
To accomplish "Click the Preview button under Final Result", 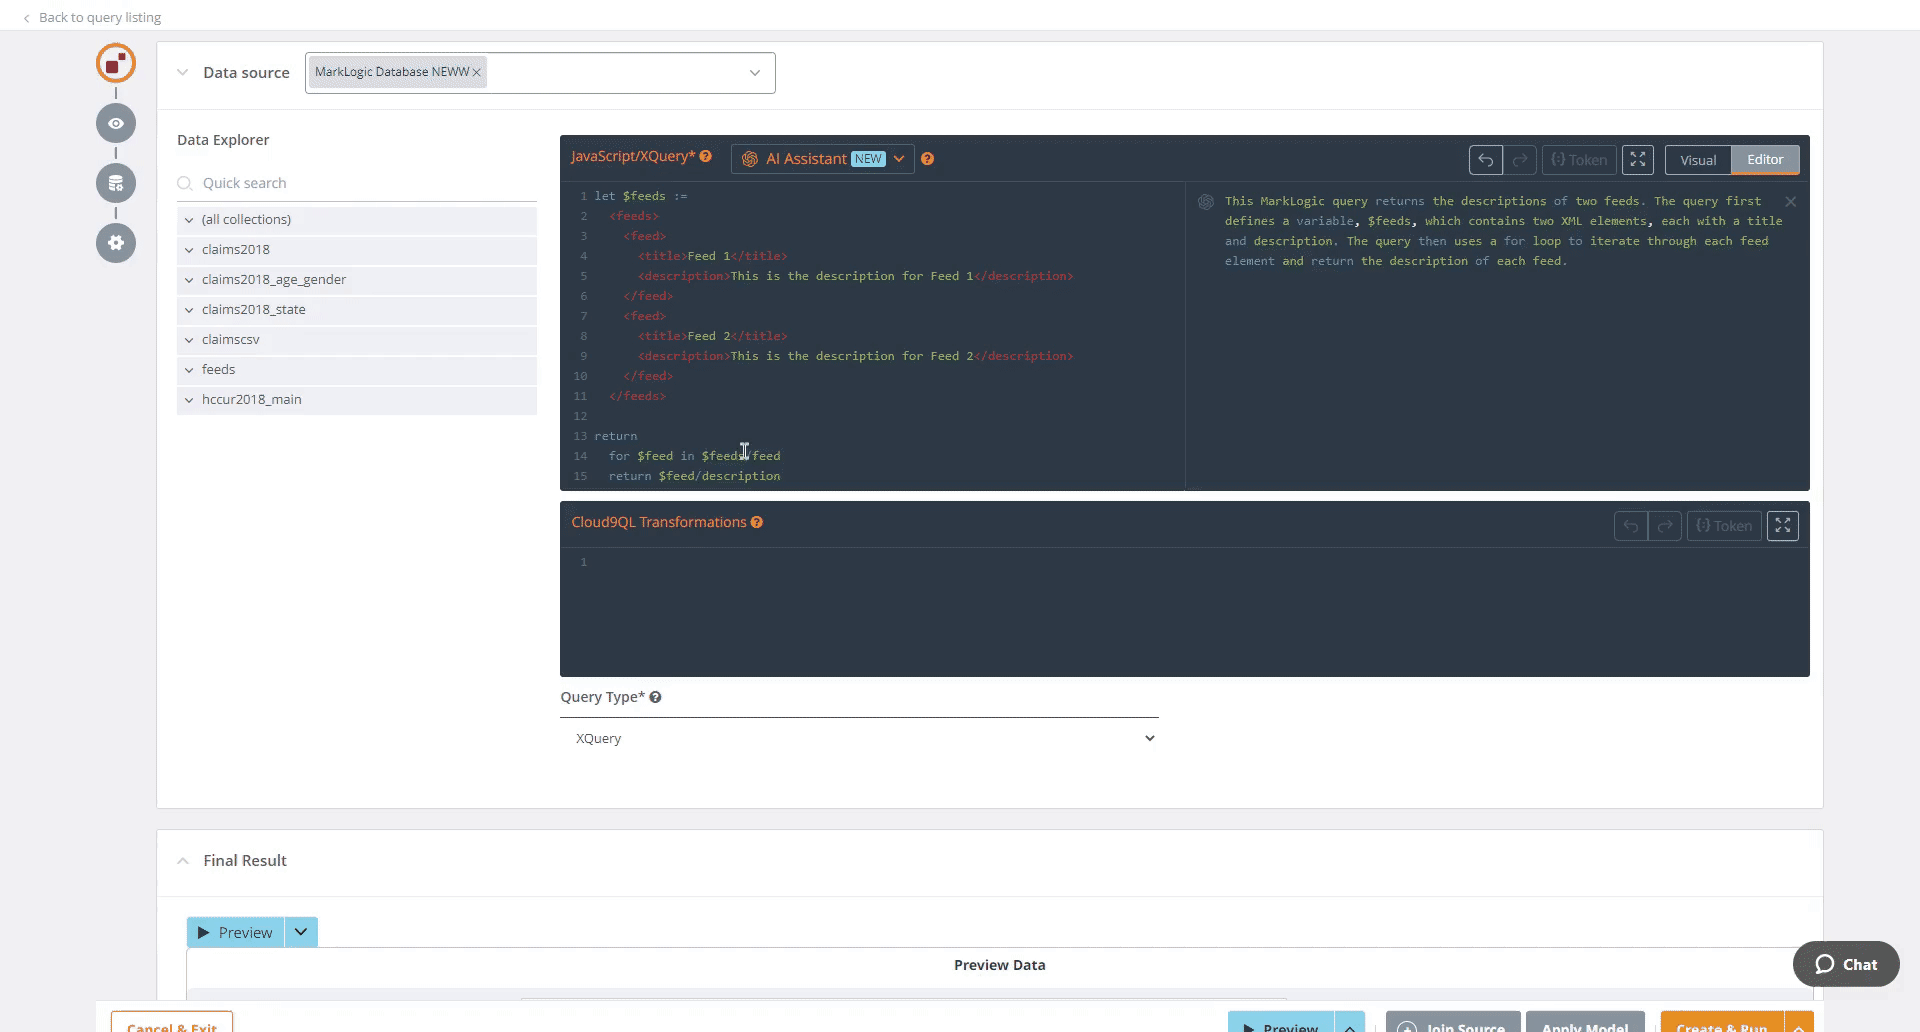I will (236, 932).
